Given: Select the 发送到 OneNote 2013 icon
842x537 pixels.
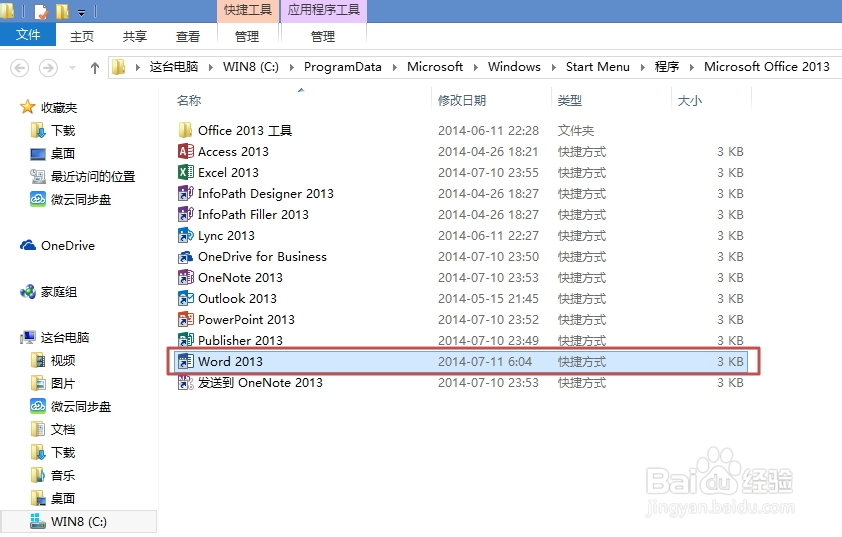Looking at the screenshot, I should (185, 382).
